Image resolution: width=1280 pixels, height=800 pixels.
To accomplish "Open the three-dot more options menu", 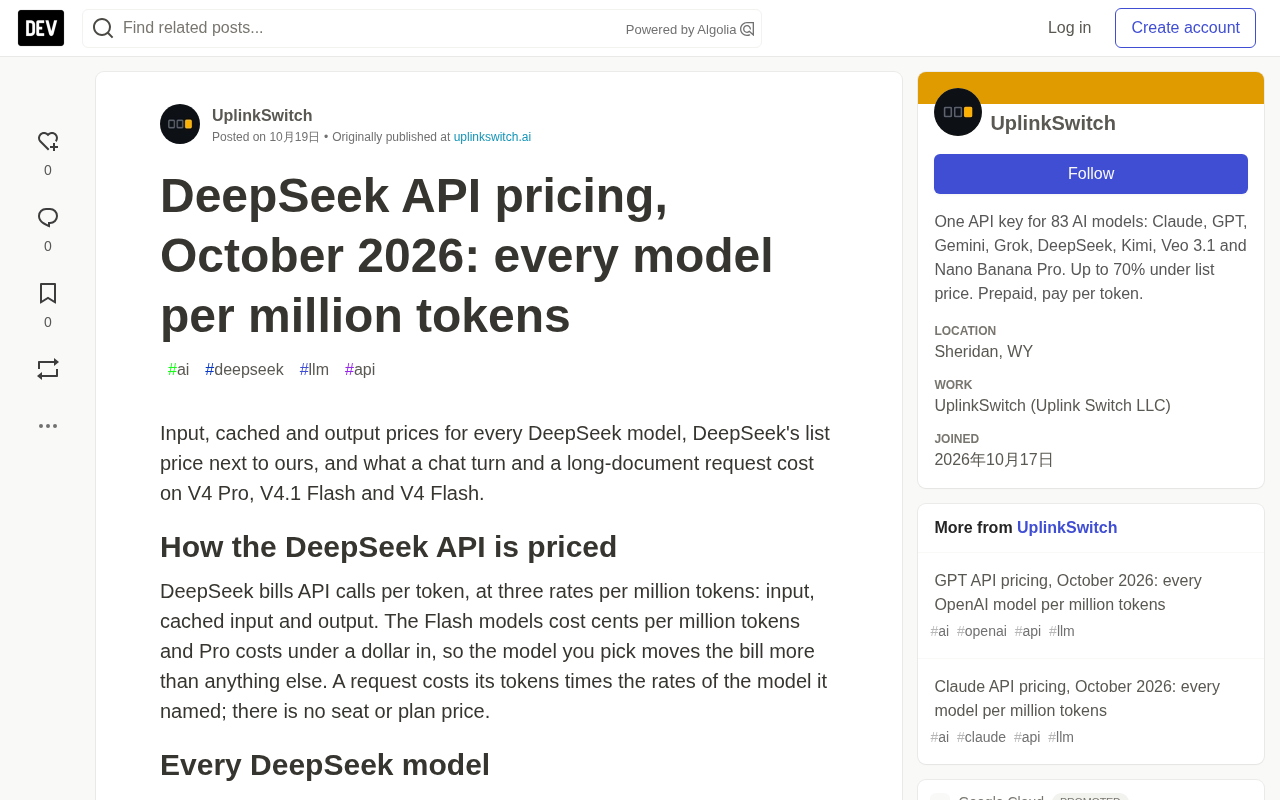I will [48, 426].
